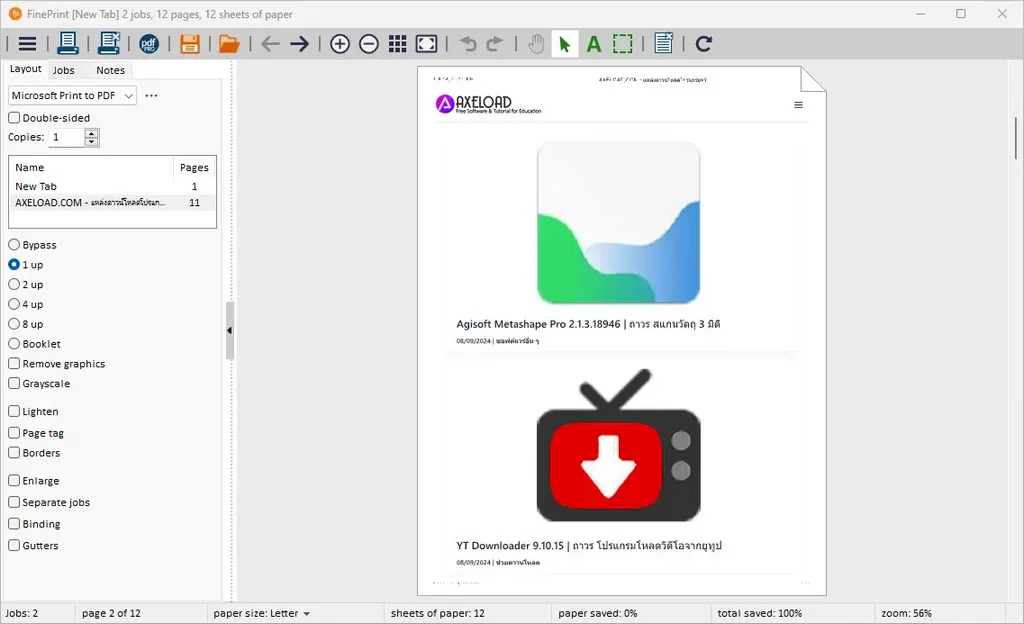1024x624 pixels.
Task: Increase copies with the up spinner
Action: click(x=91, y=133)
